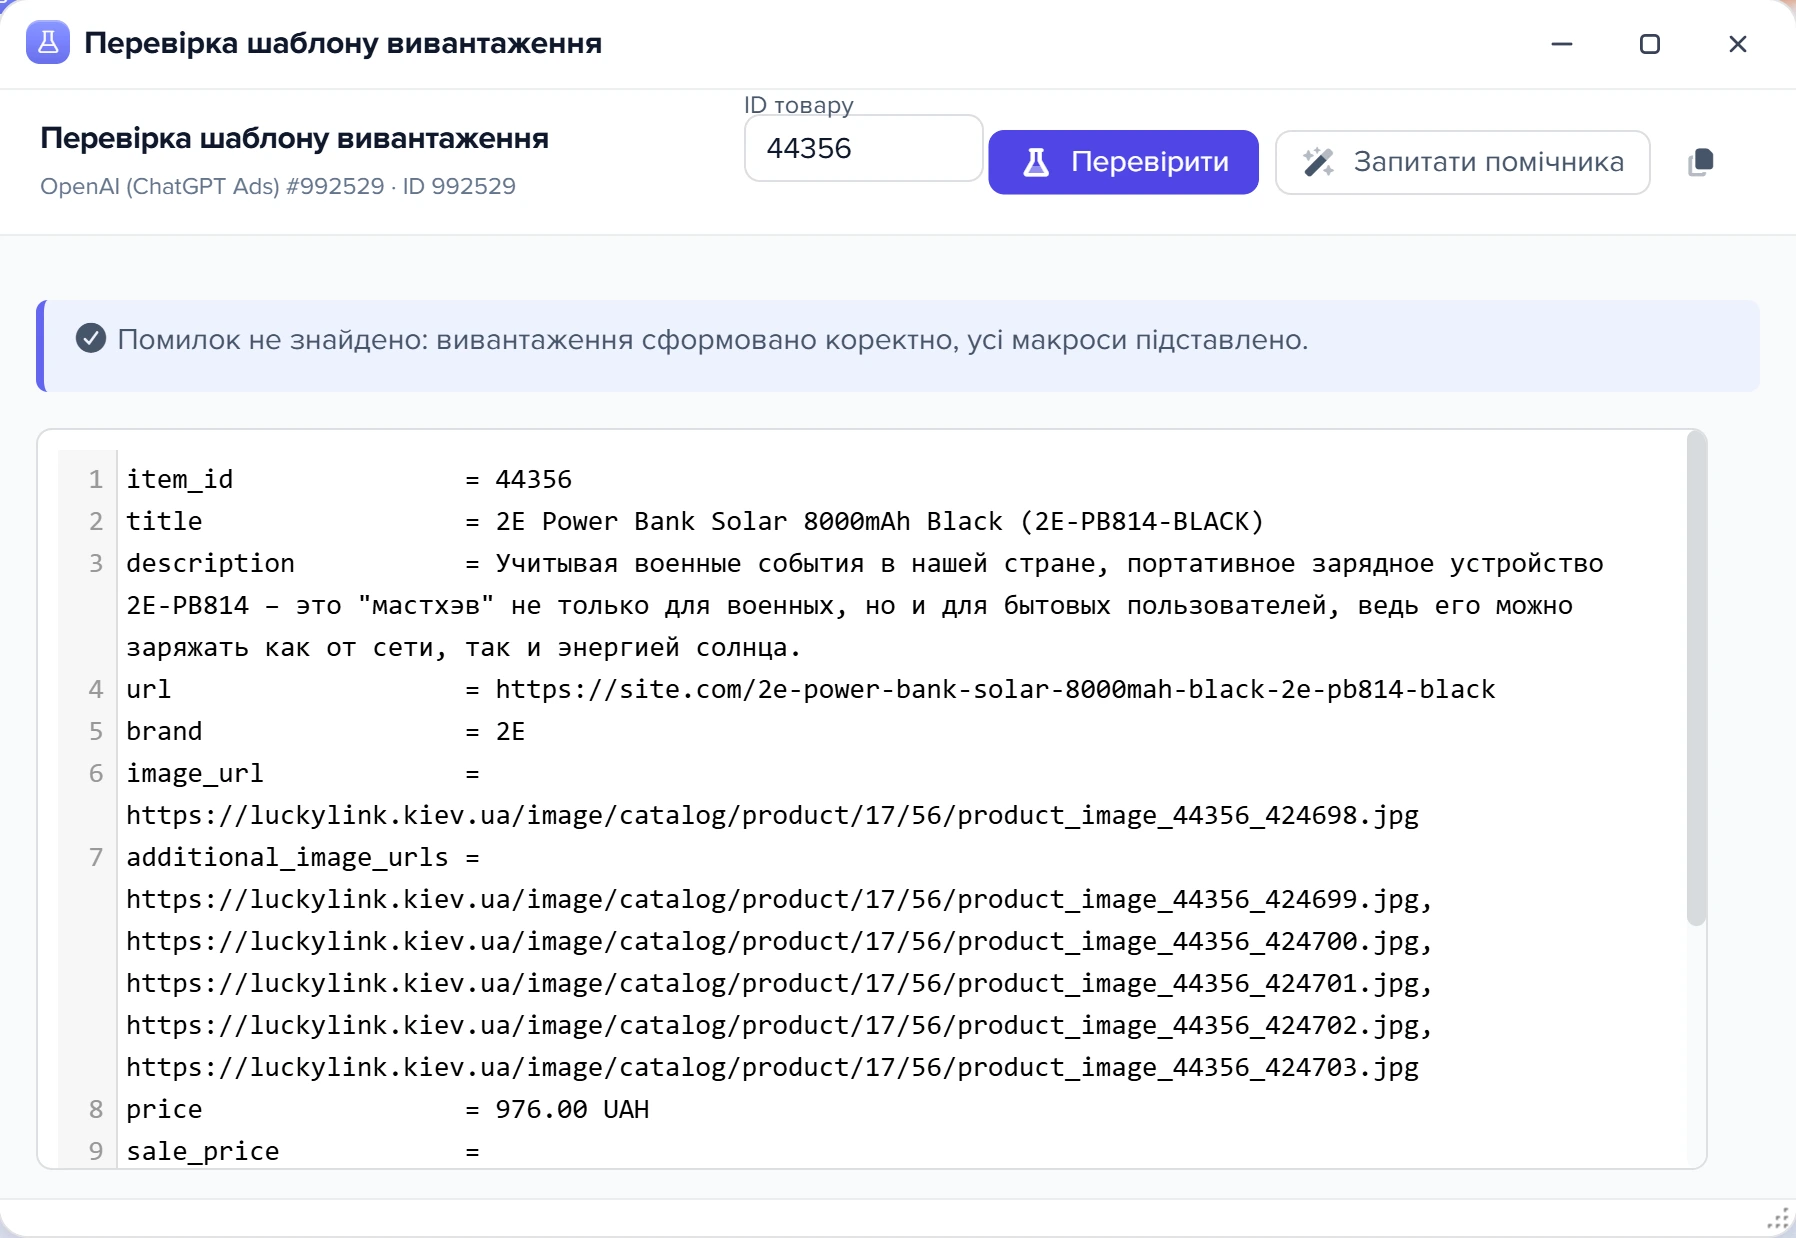1796x1238 pixels.
Task: Click the url value starting https://site.com
Action: pos(995,689)
